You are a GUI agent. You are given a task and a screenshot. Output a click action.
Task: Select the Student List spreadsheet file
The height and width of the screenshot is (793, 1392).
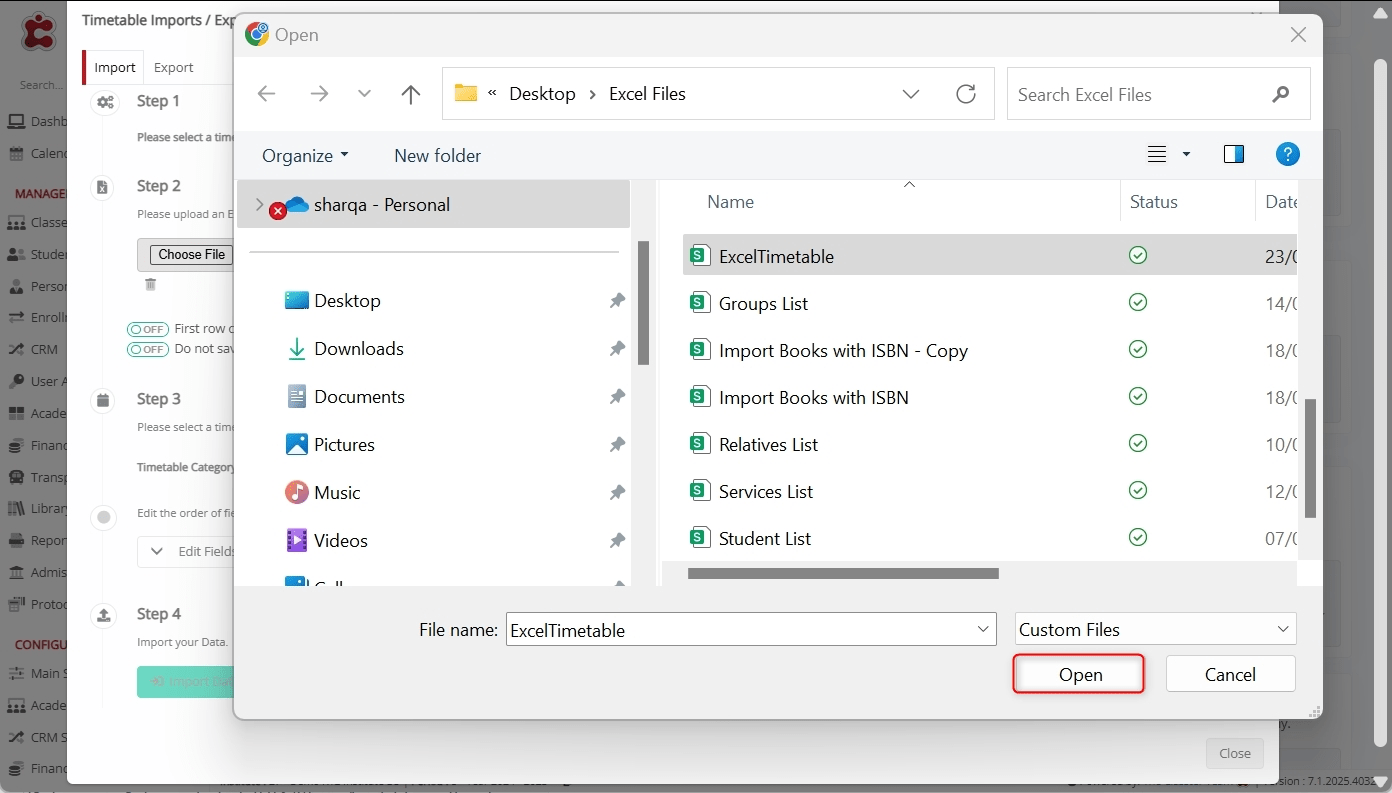764,538
